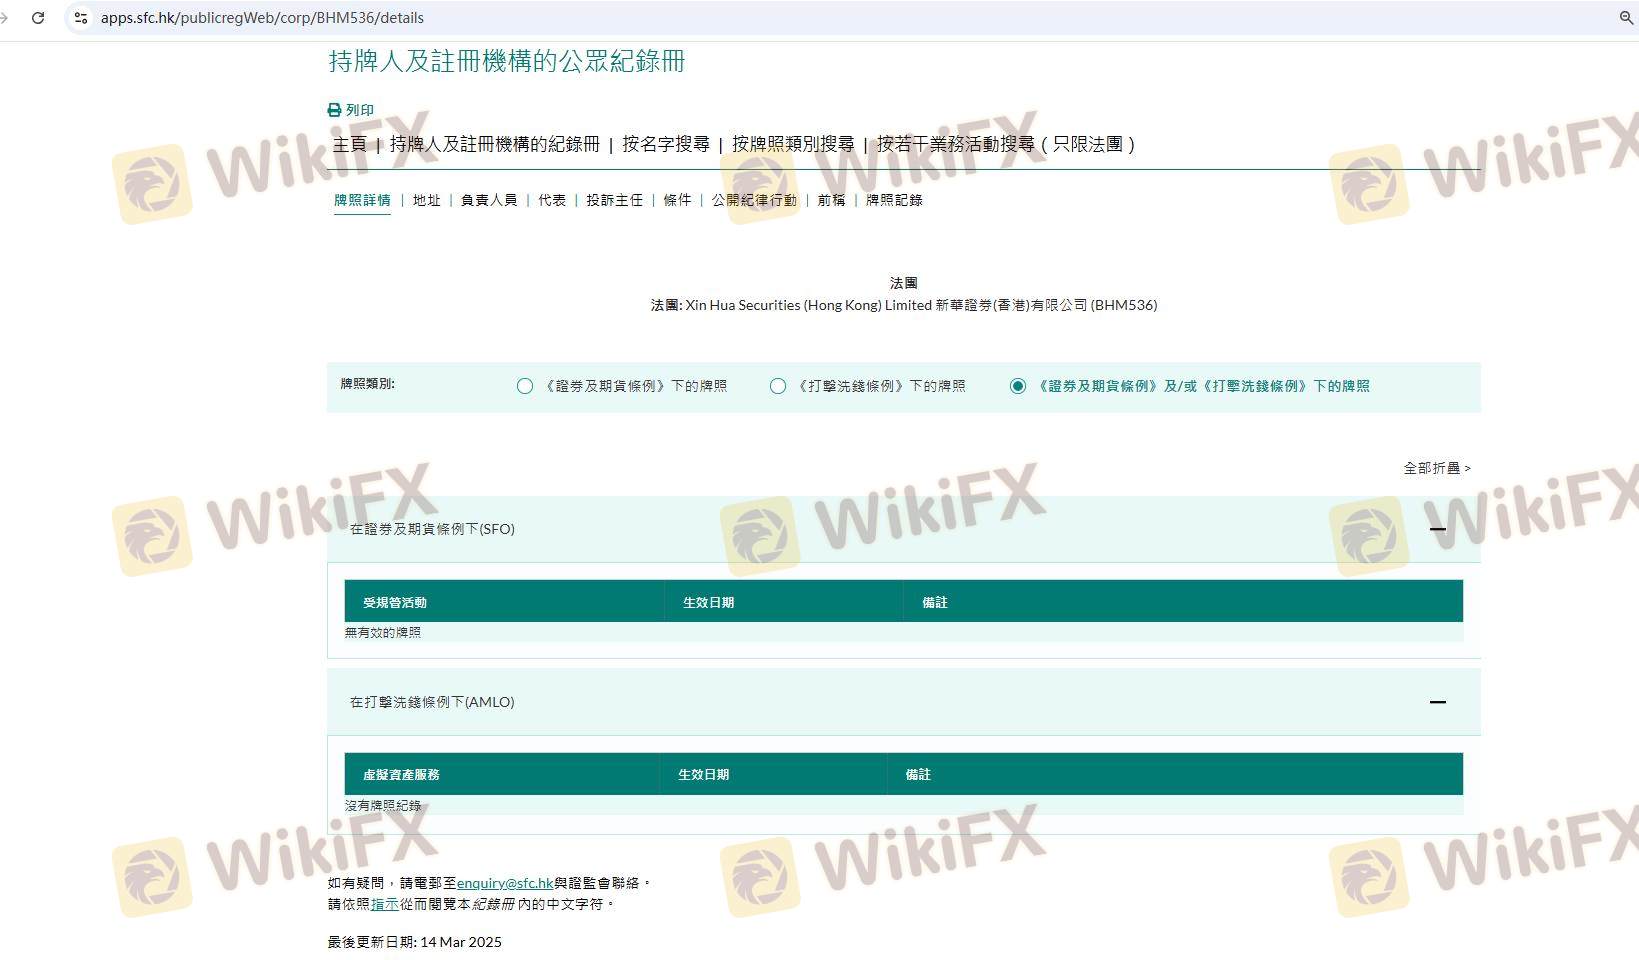1639x960 pixels.
Task: Click the browser reload icon
Action: tap(38, 18)
